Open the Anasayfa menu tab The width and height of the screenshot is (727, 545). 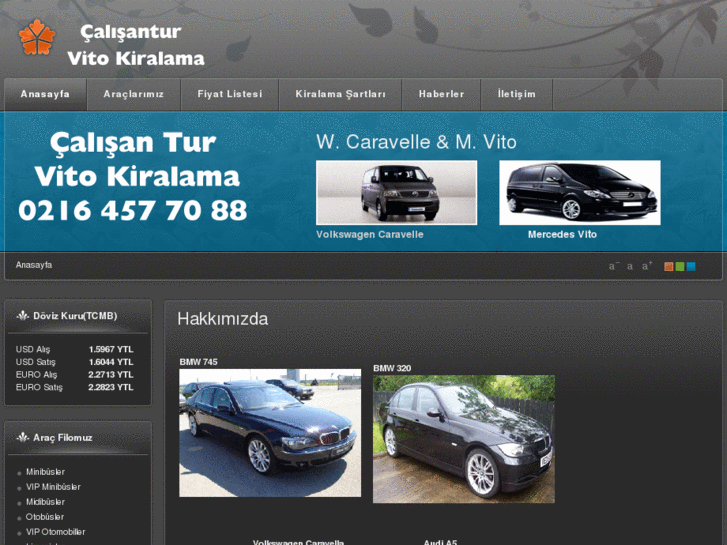45,94
